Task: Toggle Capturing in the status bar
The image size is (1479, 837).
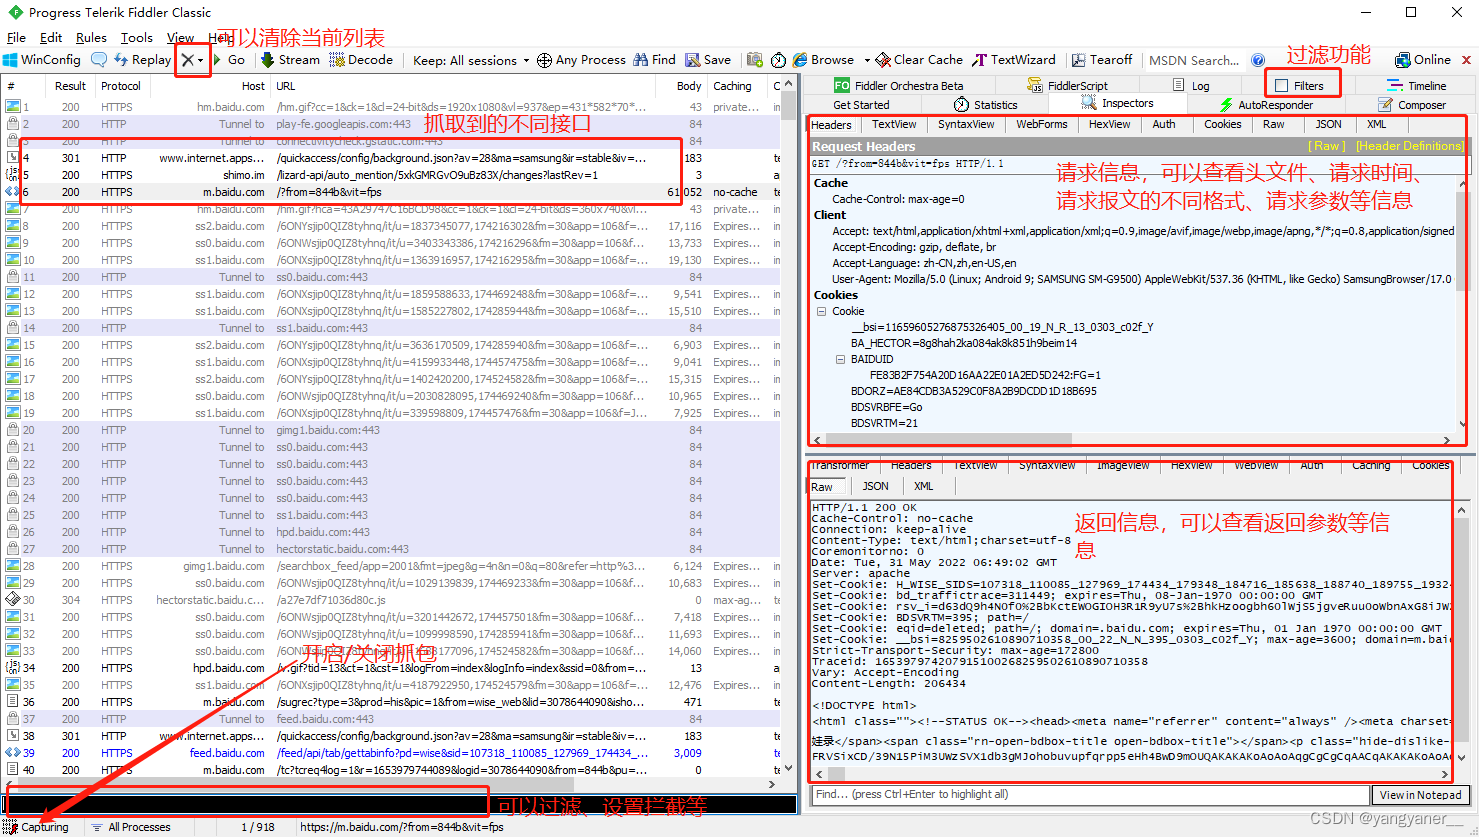Action: [x=37, y=827]
